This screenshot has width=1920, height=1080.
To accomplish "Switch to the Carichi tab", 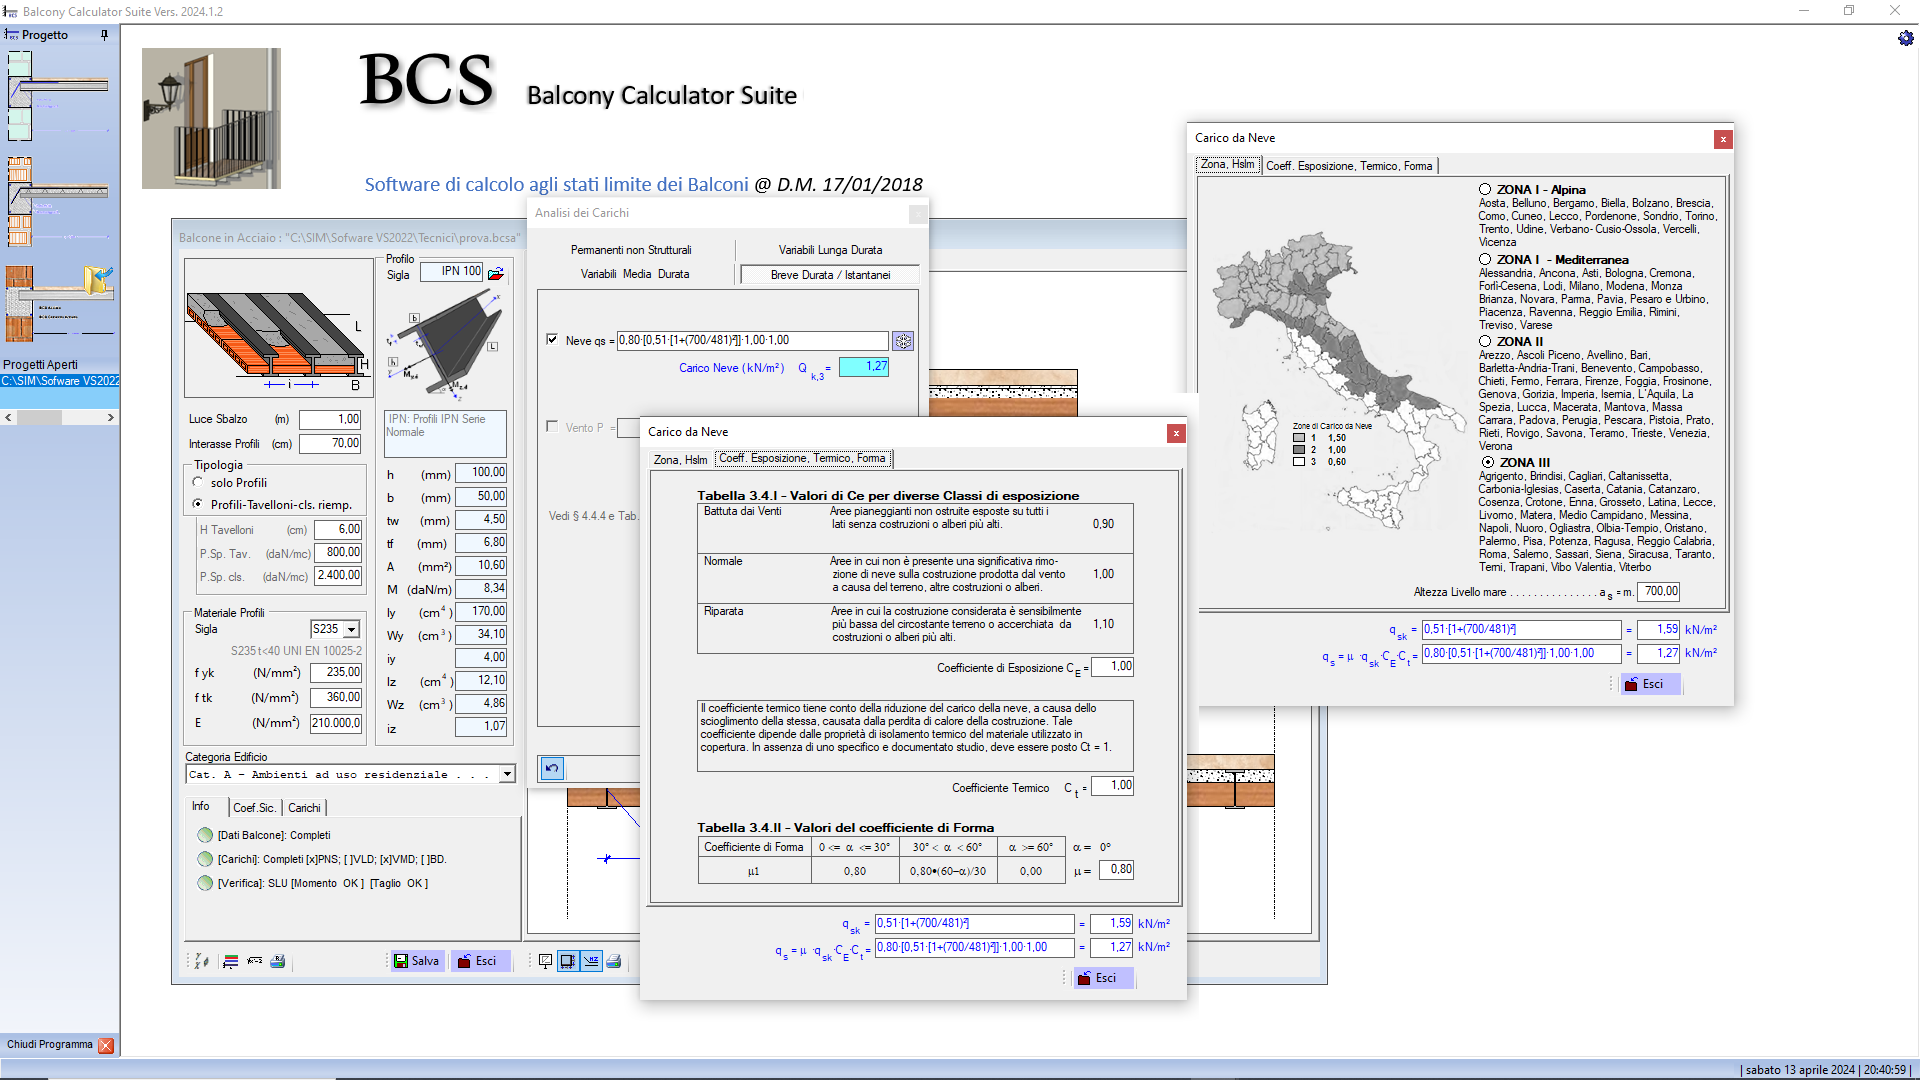I will pos(305,808).
